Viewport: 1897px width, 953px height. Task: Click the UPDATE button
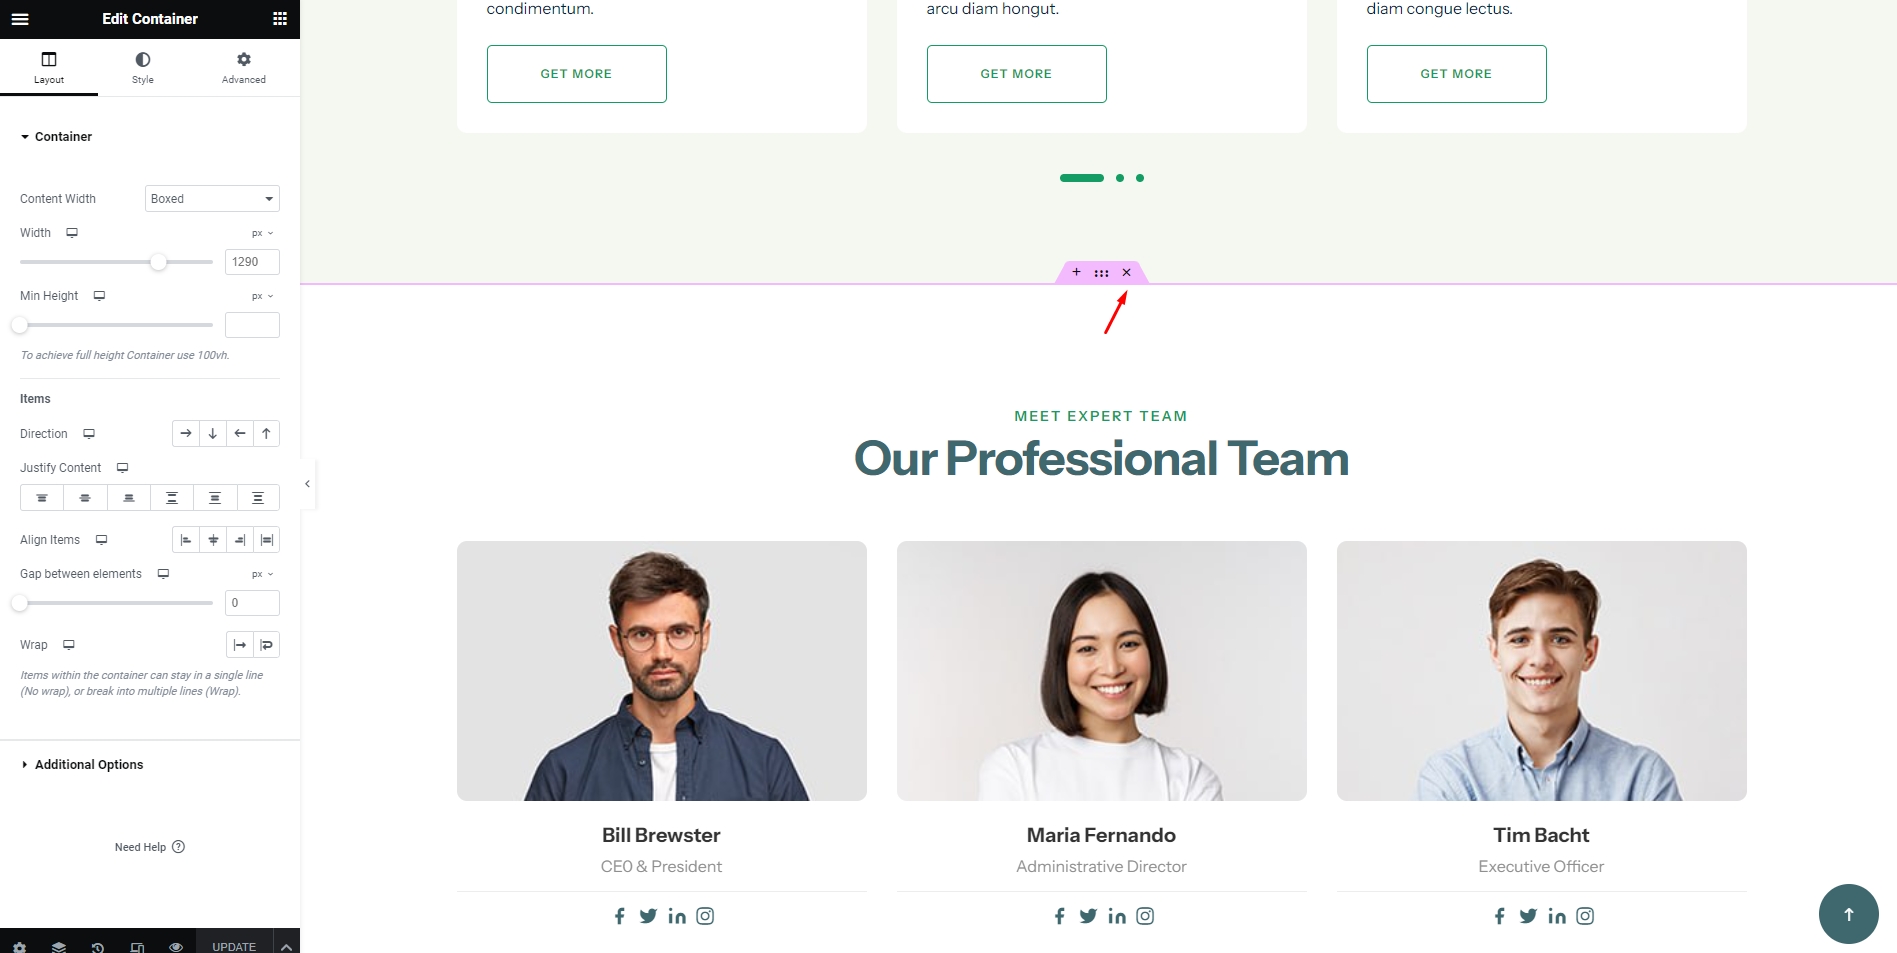pos(234,946)
